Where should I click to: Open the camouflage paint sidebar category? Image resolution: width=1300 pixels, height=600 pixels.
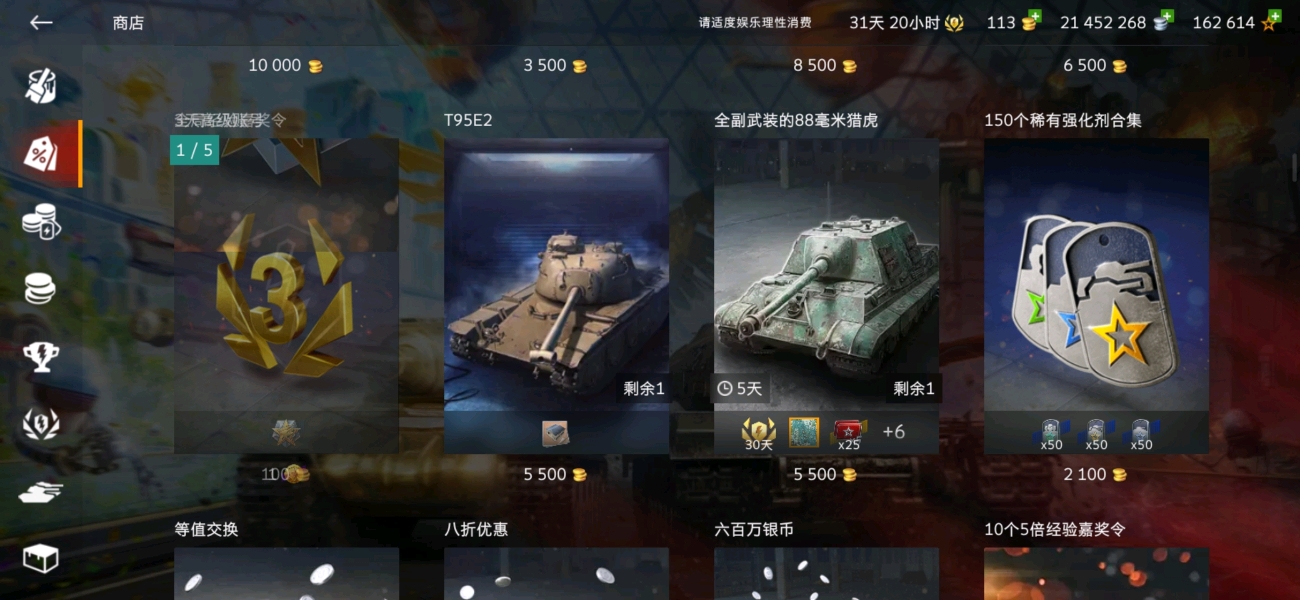click(41, 86)
